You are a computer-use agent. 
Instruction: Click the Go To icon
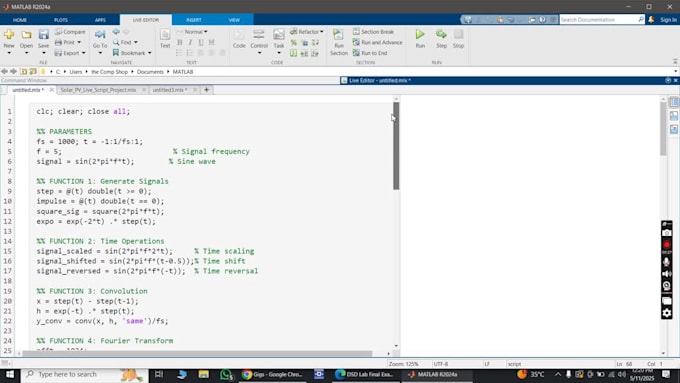[x=100, y=35]
